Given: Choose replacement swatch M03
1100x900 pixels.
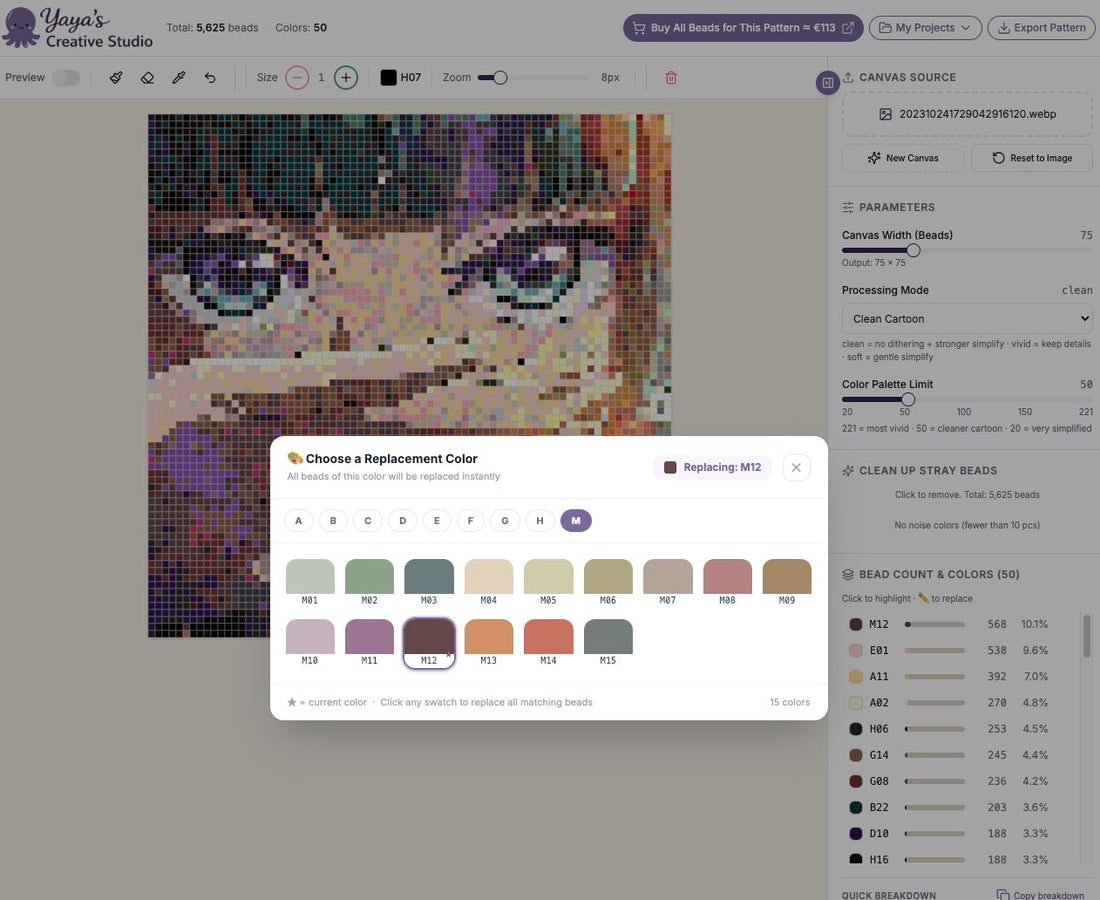Looking at the screenshot, I should pos(429,582).
